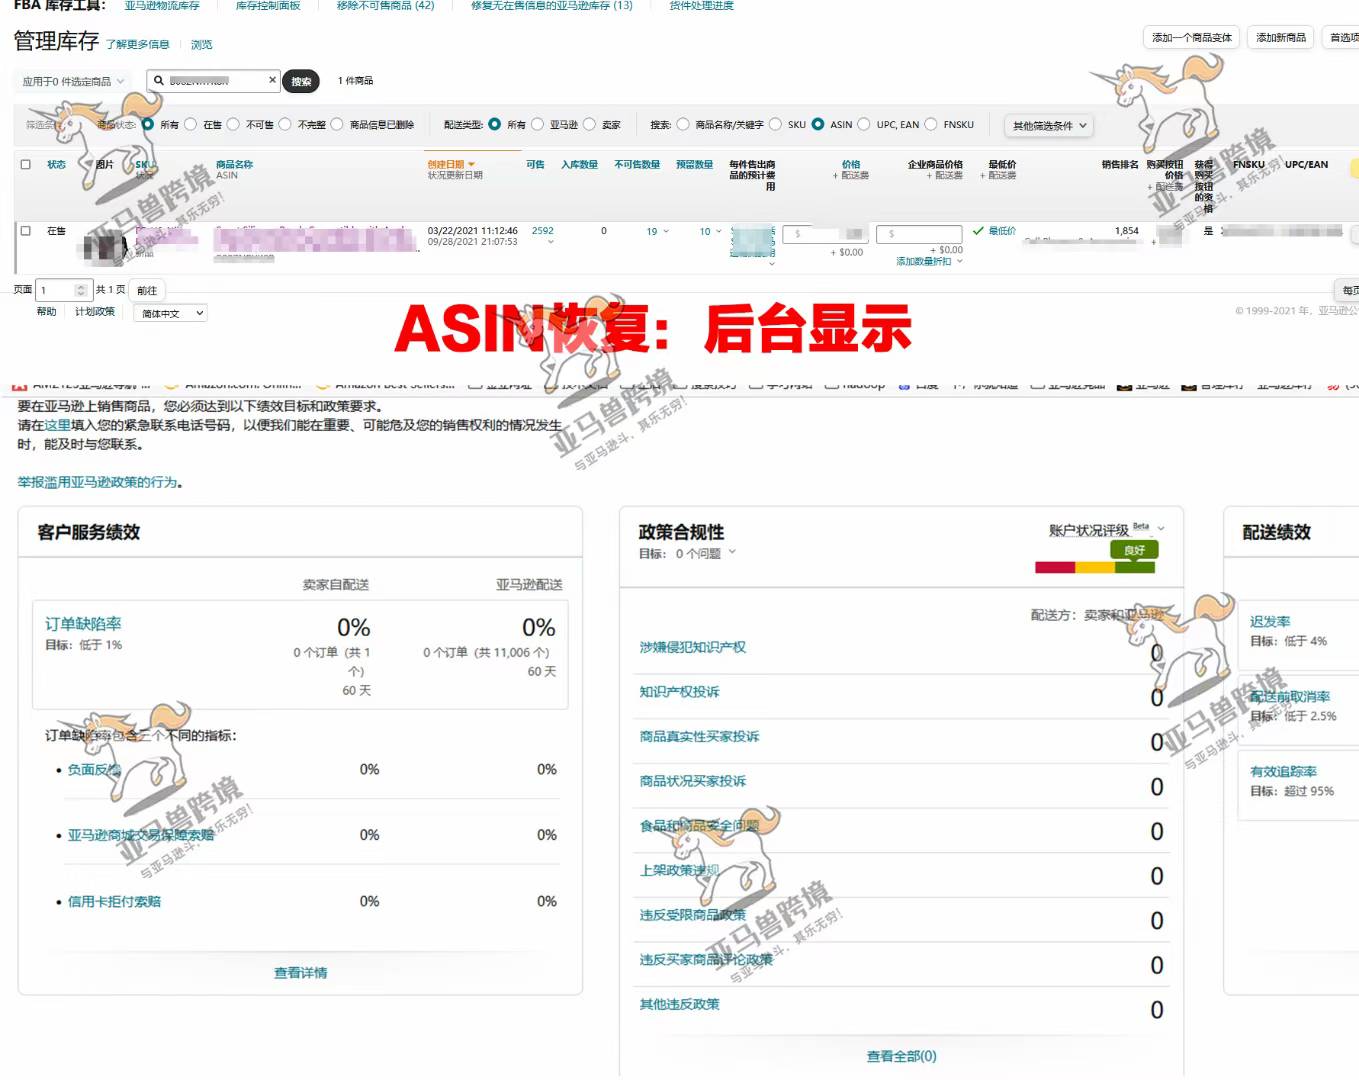Expand the 目标: 0 个问题 chevron
1359x1080 pixels.
point(732,552)
